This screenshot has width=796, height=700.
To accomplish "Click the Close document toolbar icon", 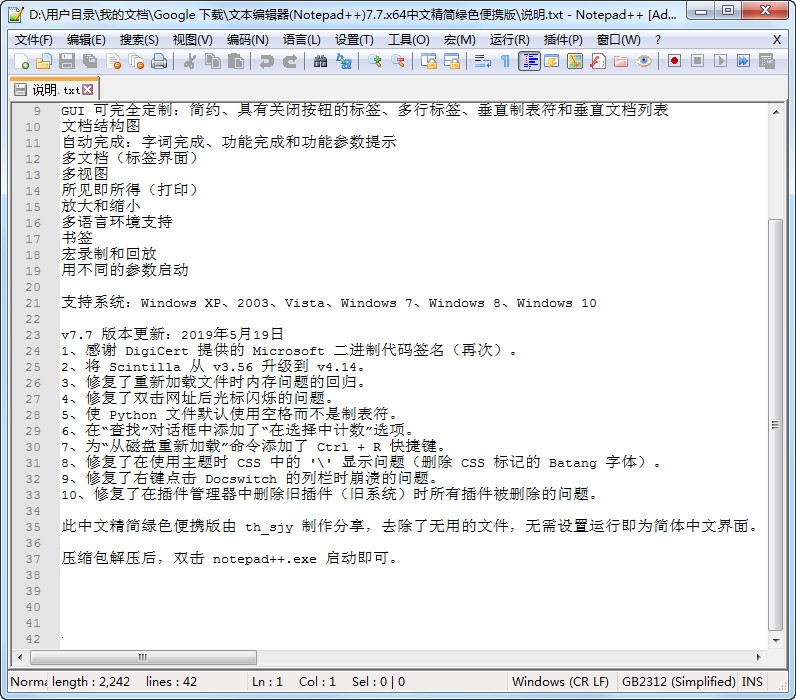I will tap(114, 61).
